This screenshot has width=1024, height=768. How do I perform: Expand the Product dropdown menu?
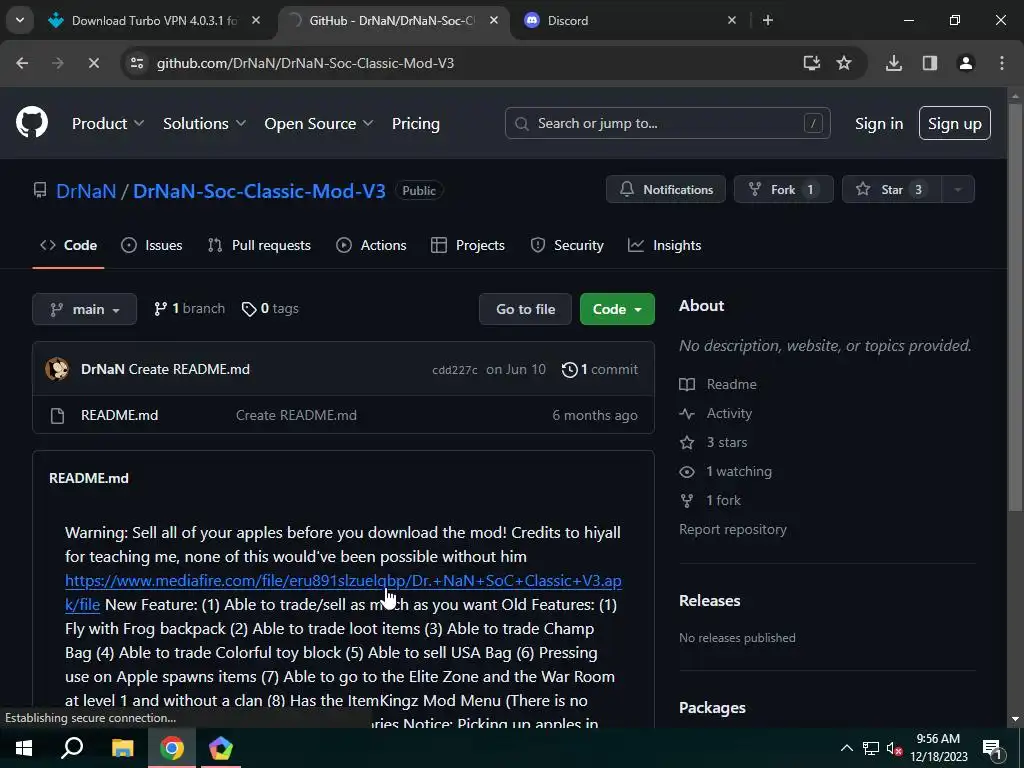[108, 123]
